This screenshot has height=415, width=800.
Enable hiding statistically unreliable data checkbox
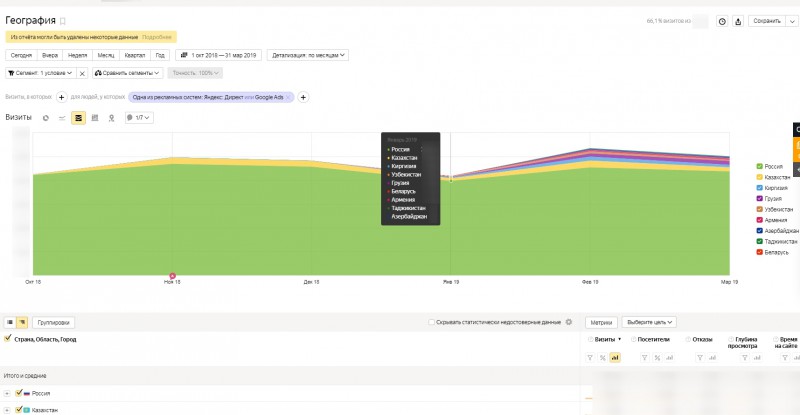[x=431, y=322]
